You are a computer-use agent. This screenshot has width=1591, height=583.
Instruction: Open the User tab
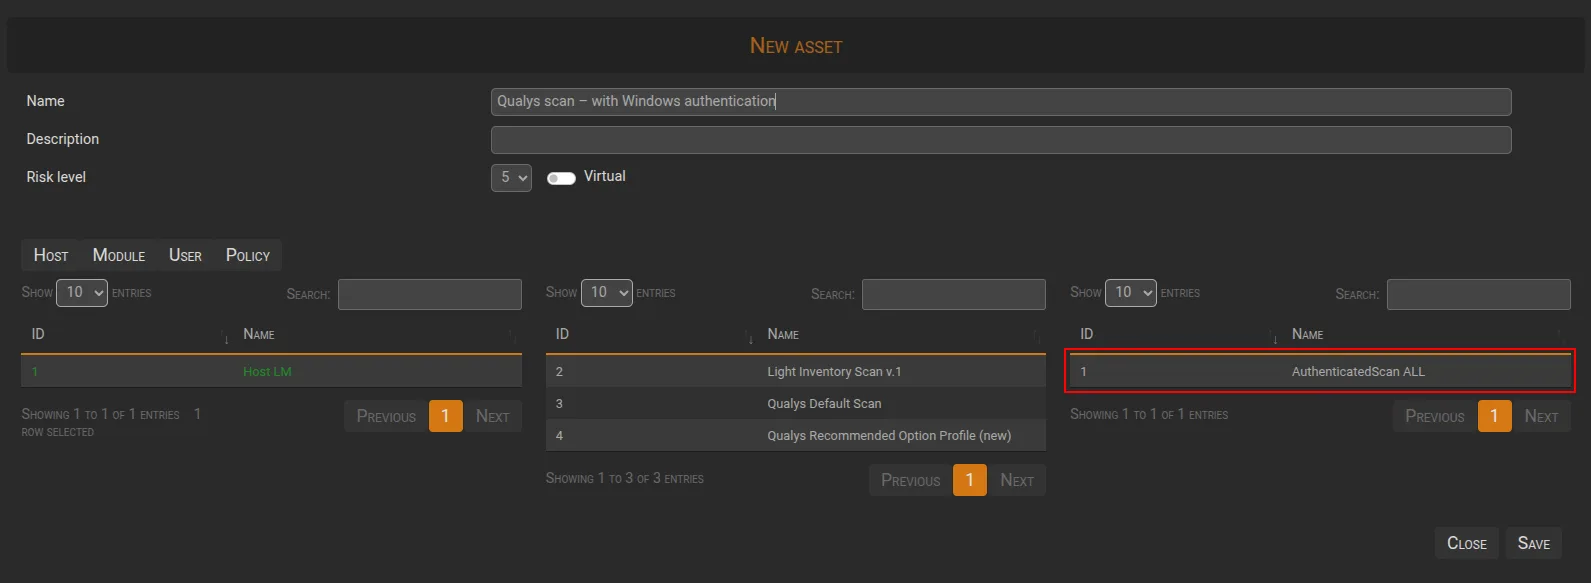tap(185, 255)
